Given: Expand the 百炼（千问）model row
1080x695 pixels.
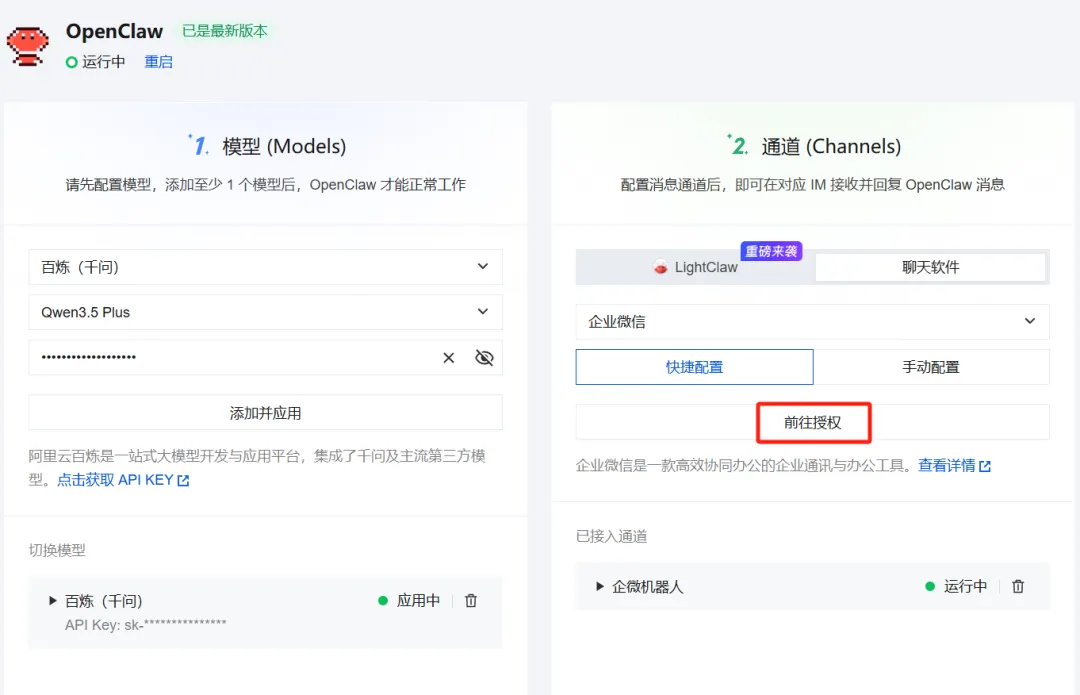Looking at the screenshot, I should 52,601.
